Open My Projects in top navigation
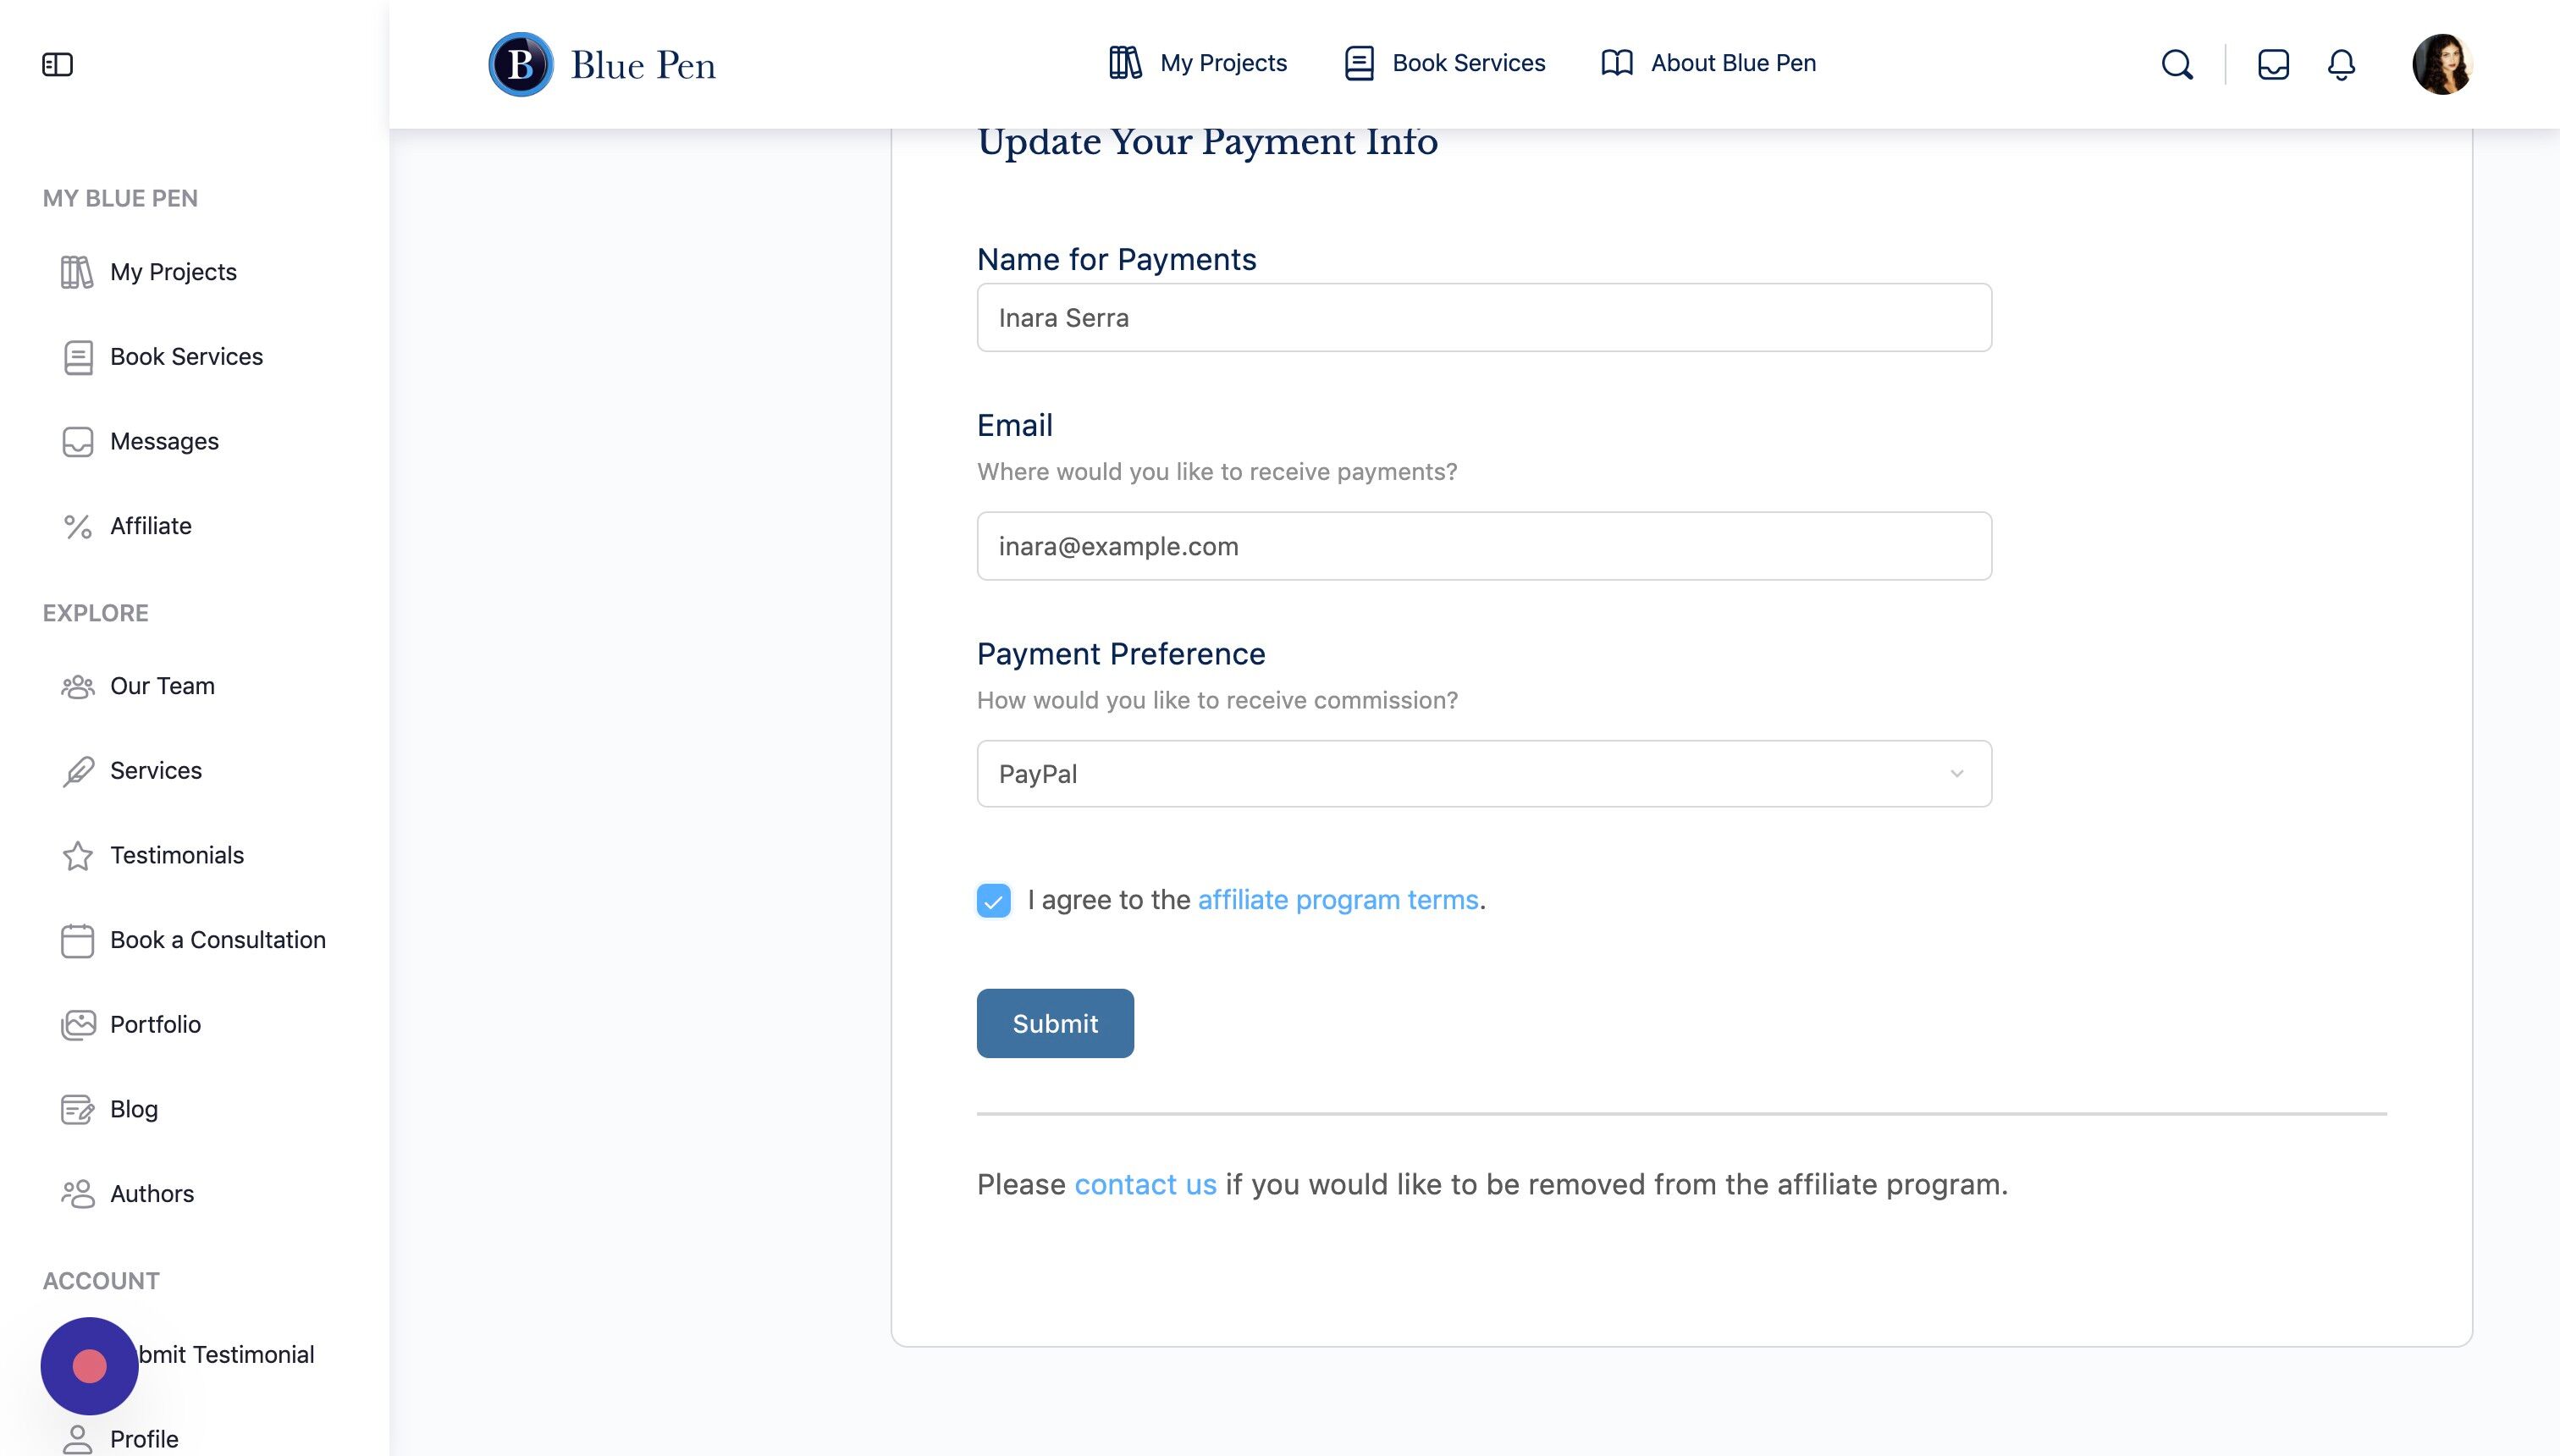Image resolution: width=2560 pixels, height=1456 pixels. pyautogui.click(x=1198, y=63)
